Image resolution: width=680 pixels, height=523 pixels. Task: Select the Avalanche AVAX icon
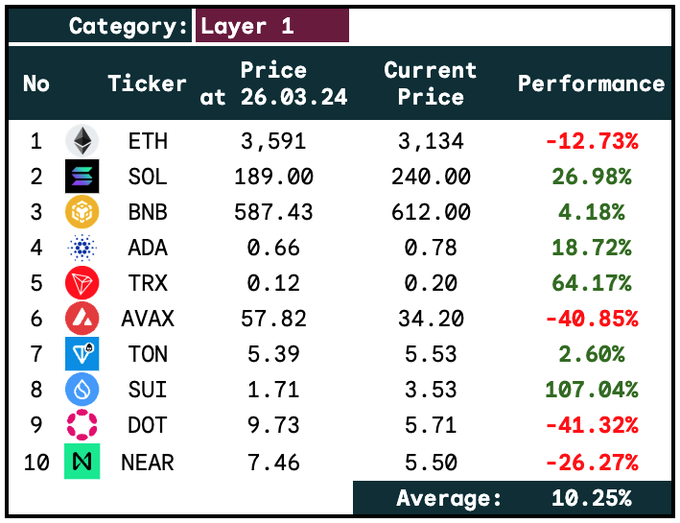pyautogui.click(x=81, y=319)
